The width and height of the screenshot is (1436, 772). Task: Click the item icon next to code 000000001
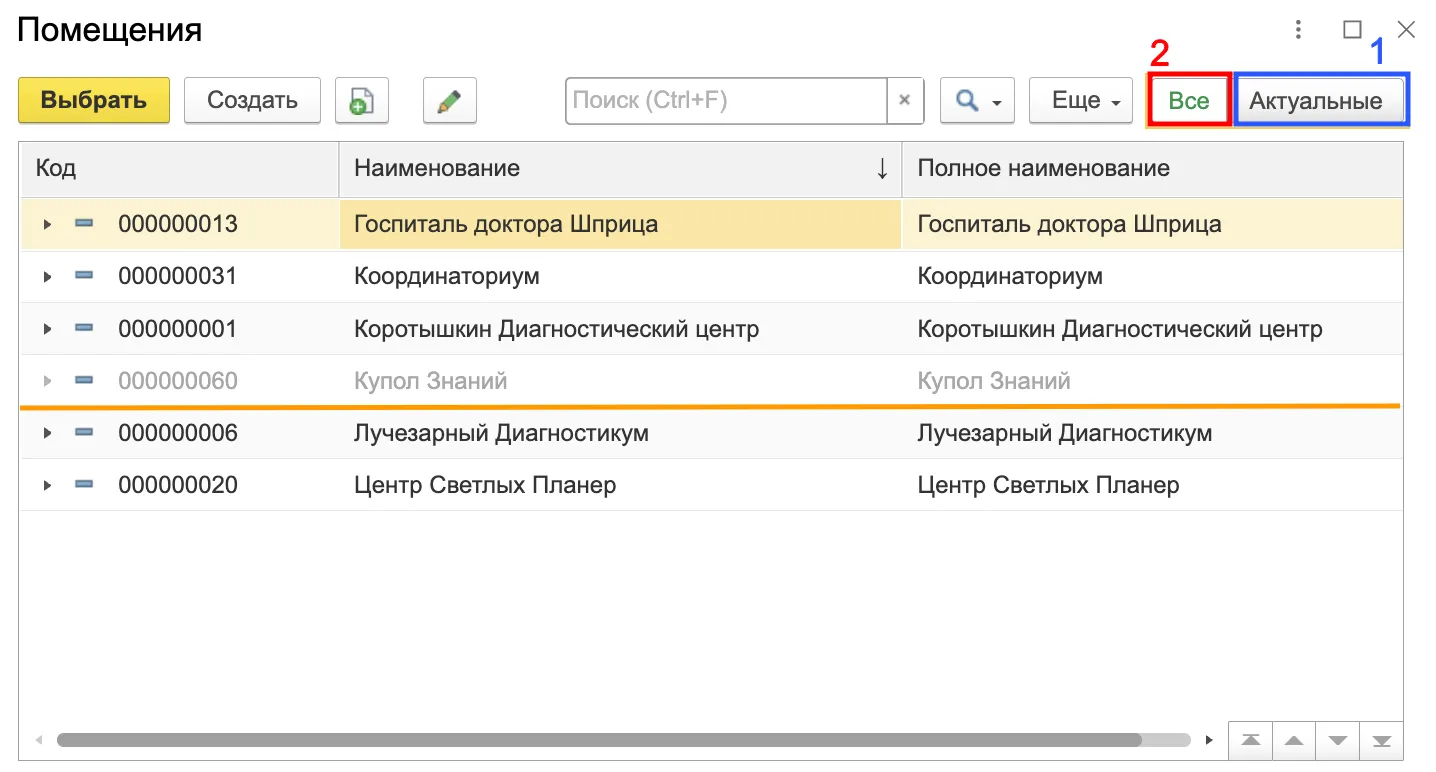tap(84, 328)
